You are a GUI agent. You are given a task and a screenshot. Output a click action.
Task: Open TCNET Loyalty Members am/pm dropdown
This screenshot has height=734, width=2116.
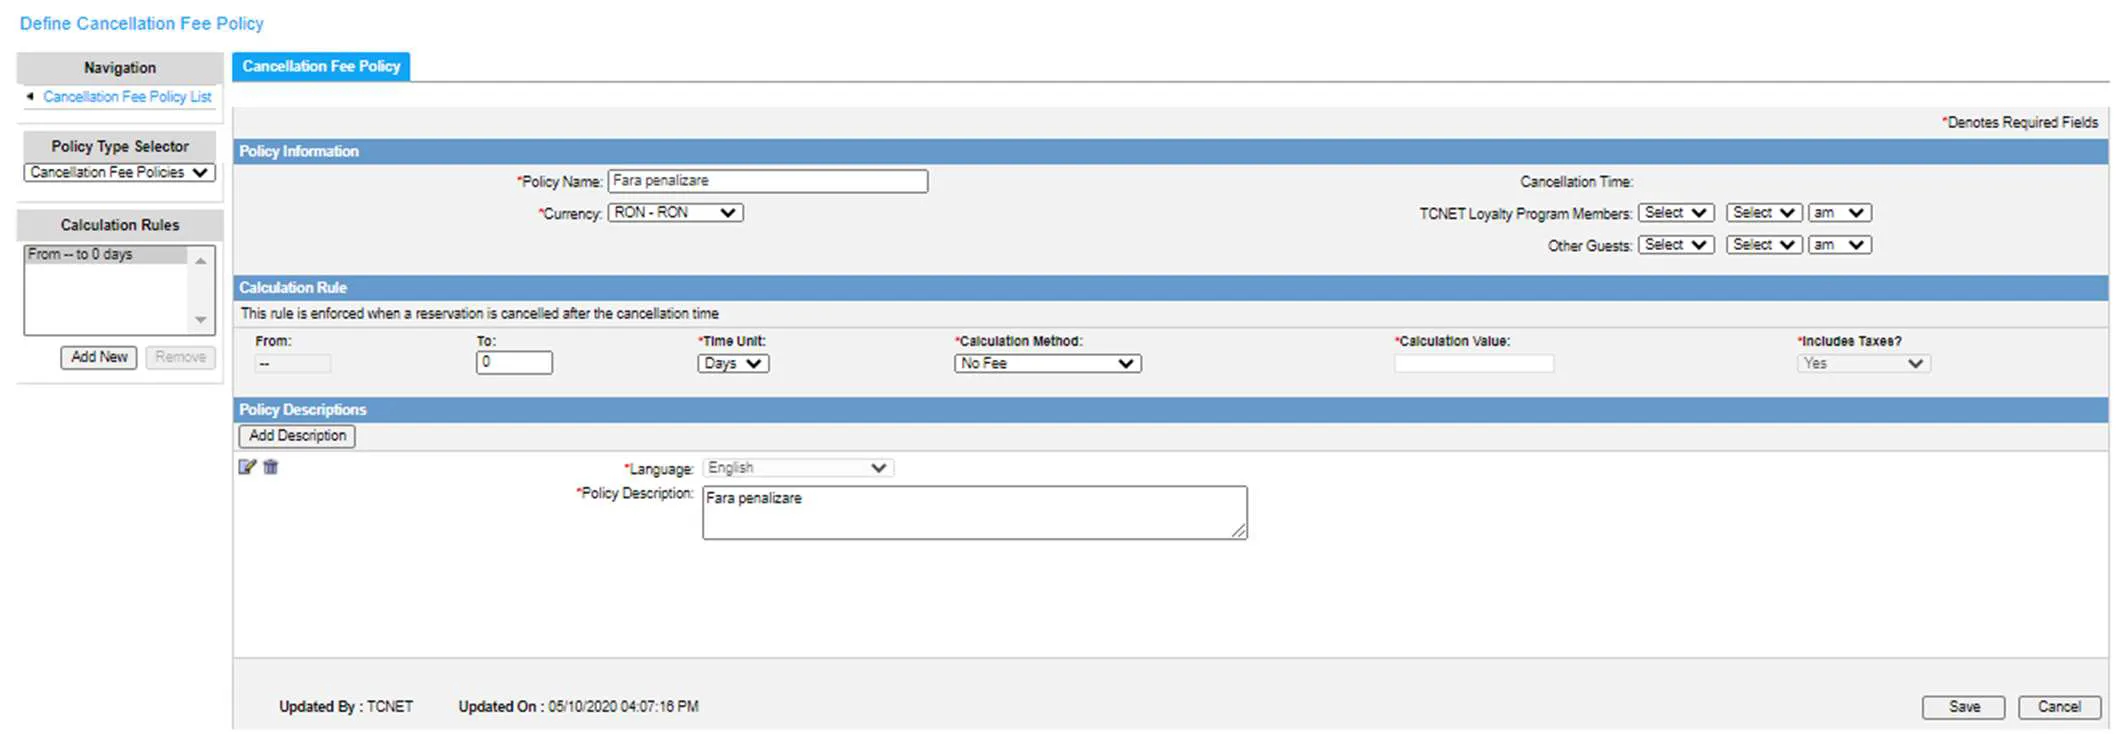(1839, 213)
